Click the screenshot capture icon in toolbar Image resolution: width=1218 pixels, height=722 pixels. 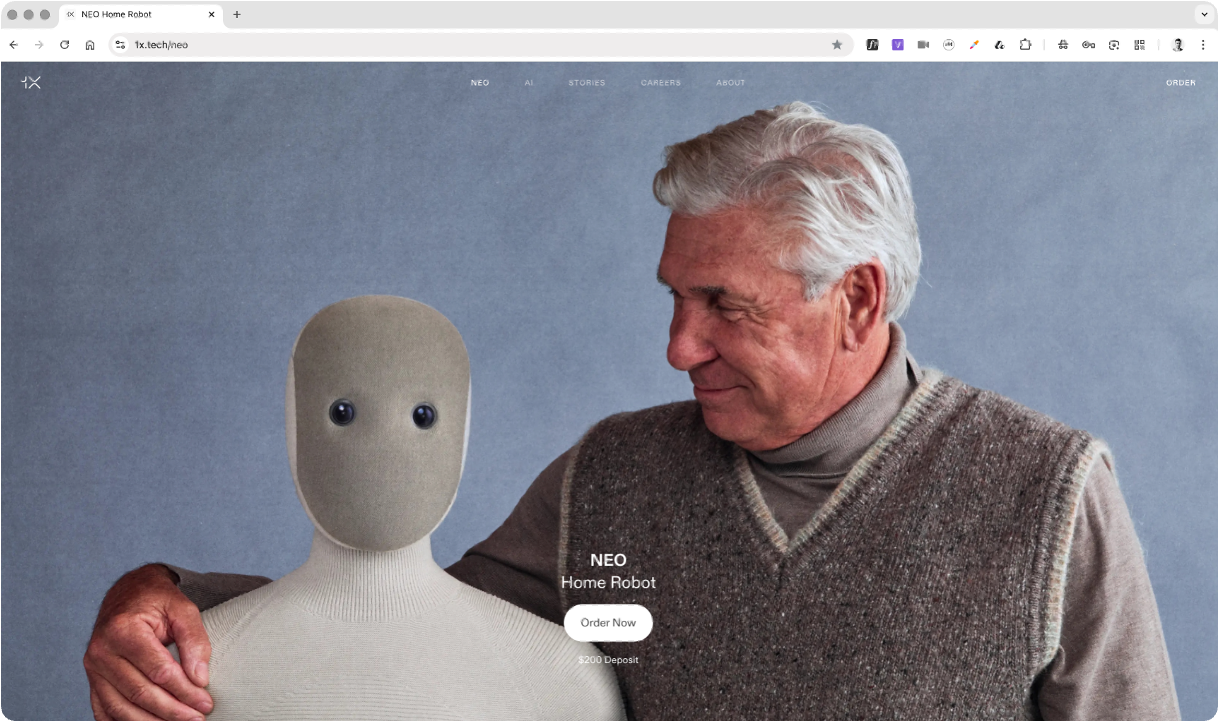click(1114, 45)
